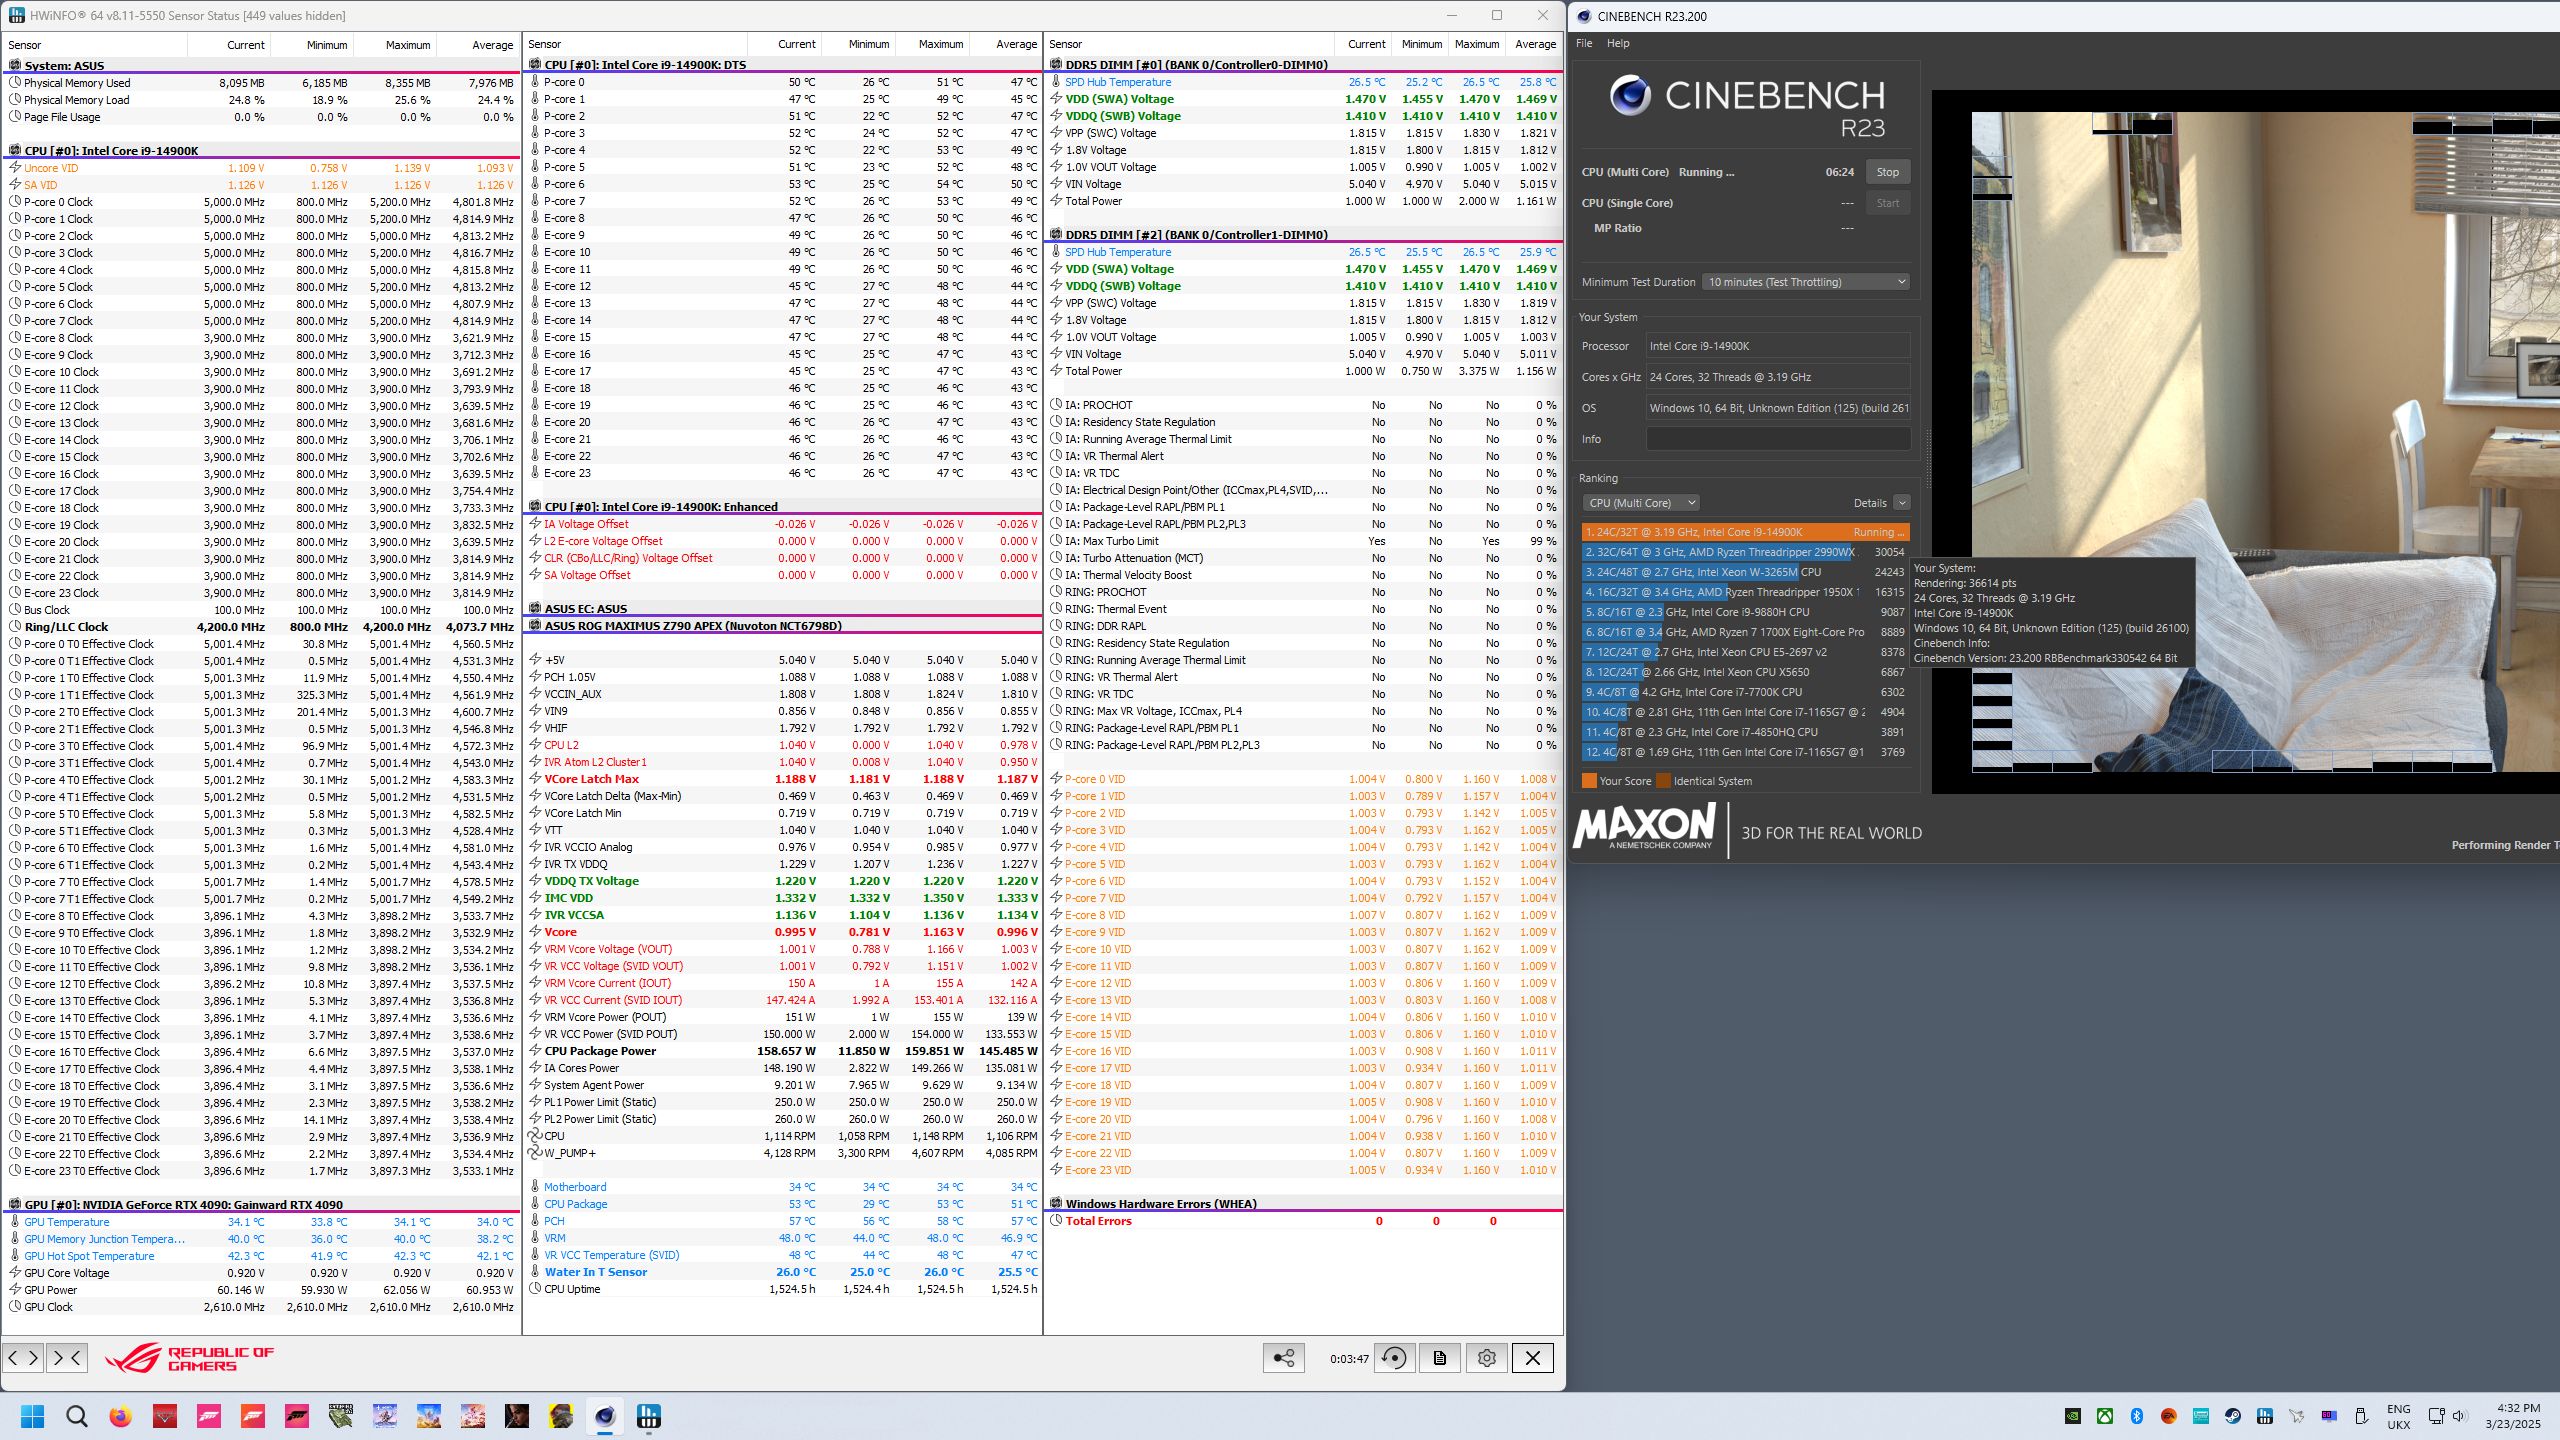Open the tank game taskbar icon
The height and width of the screenshot is (1440, 2560).
pyautogui.click(x=341, y=1416)
